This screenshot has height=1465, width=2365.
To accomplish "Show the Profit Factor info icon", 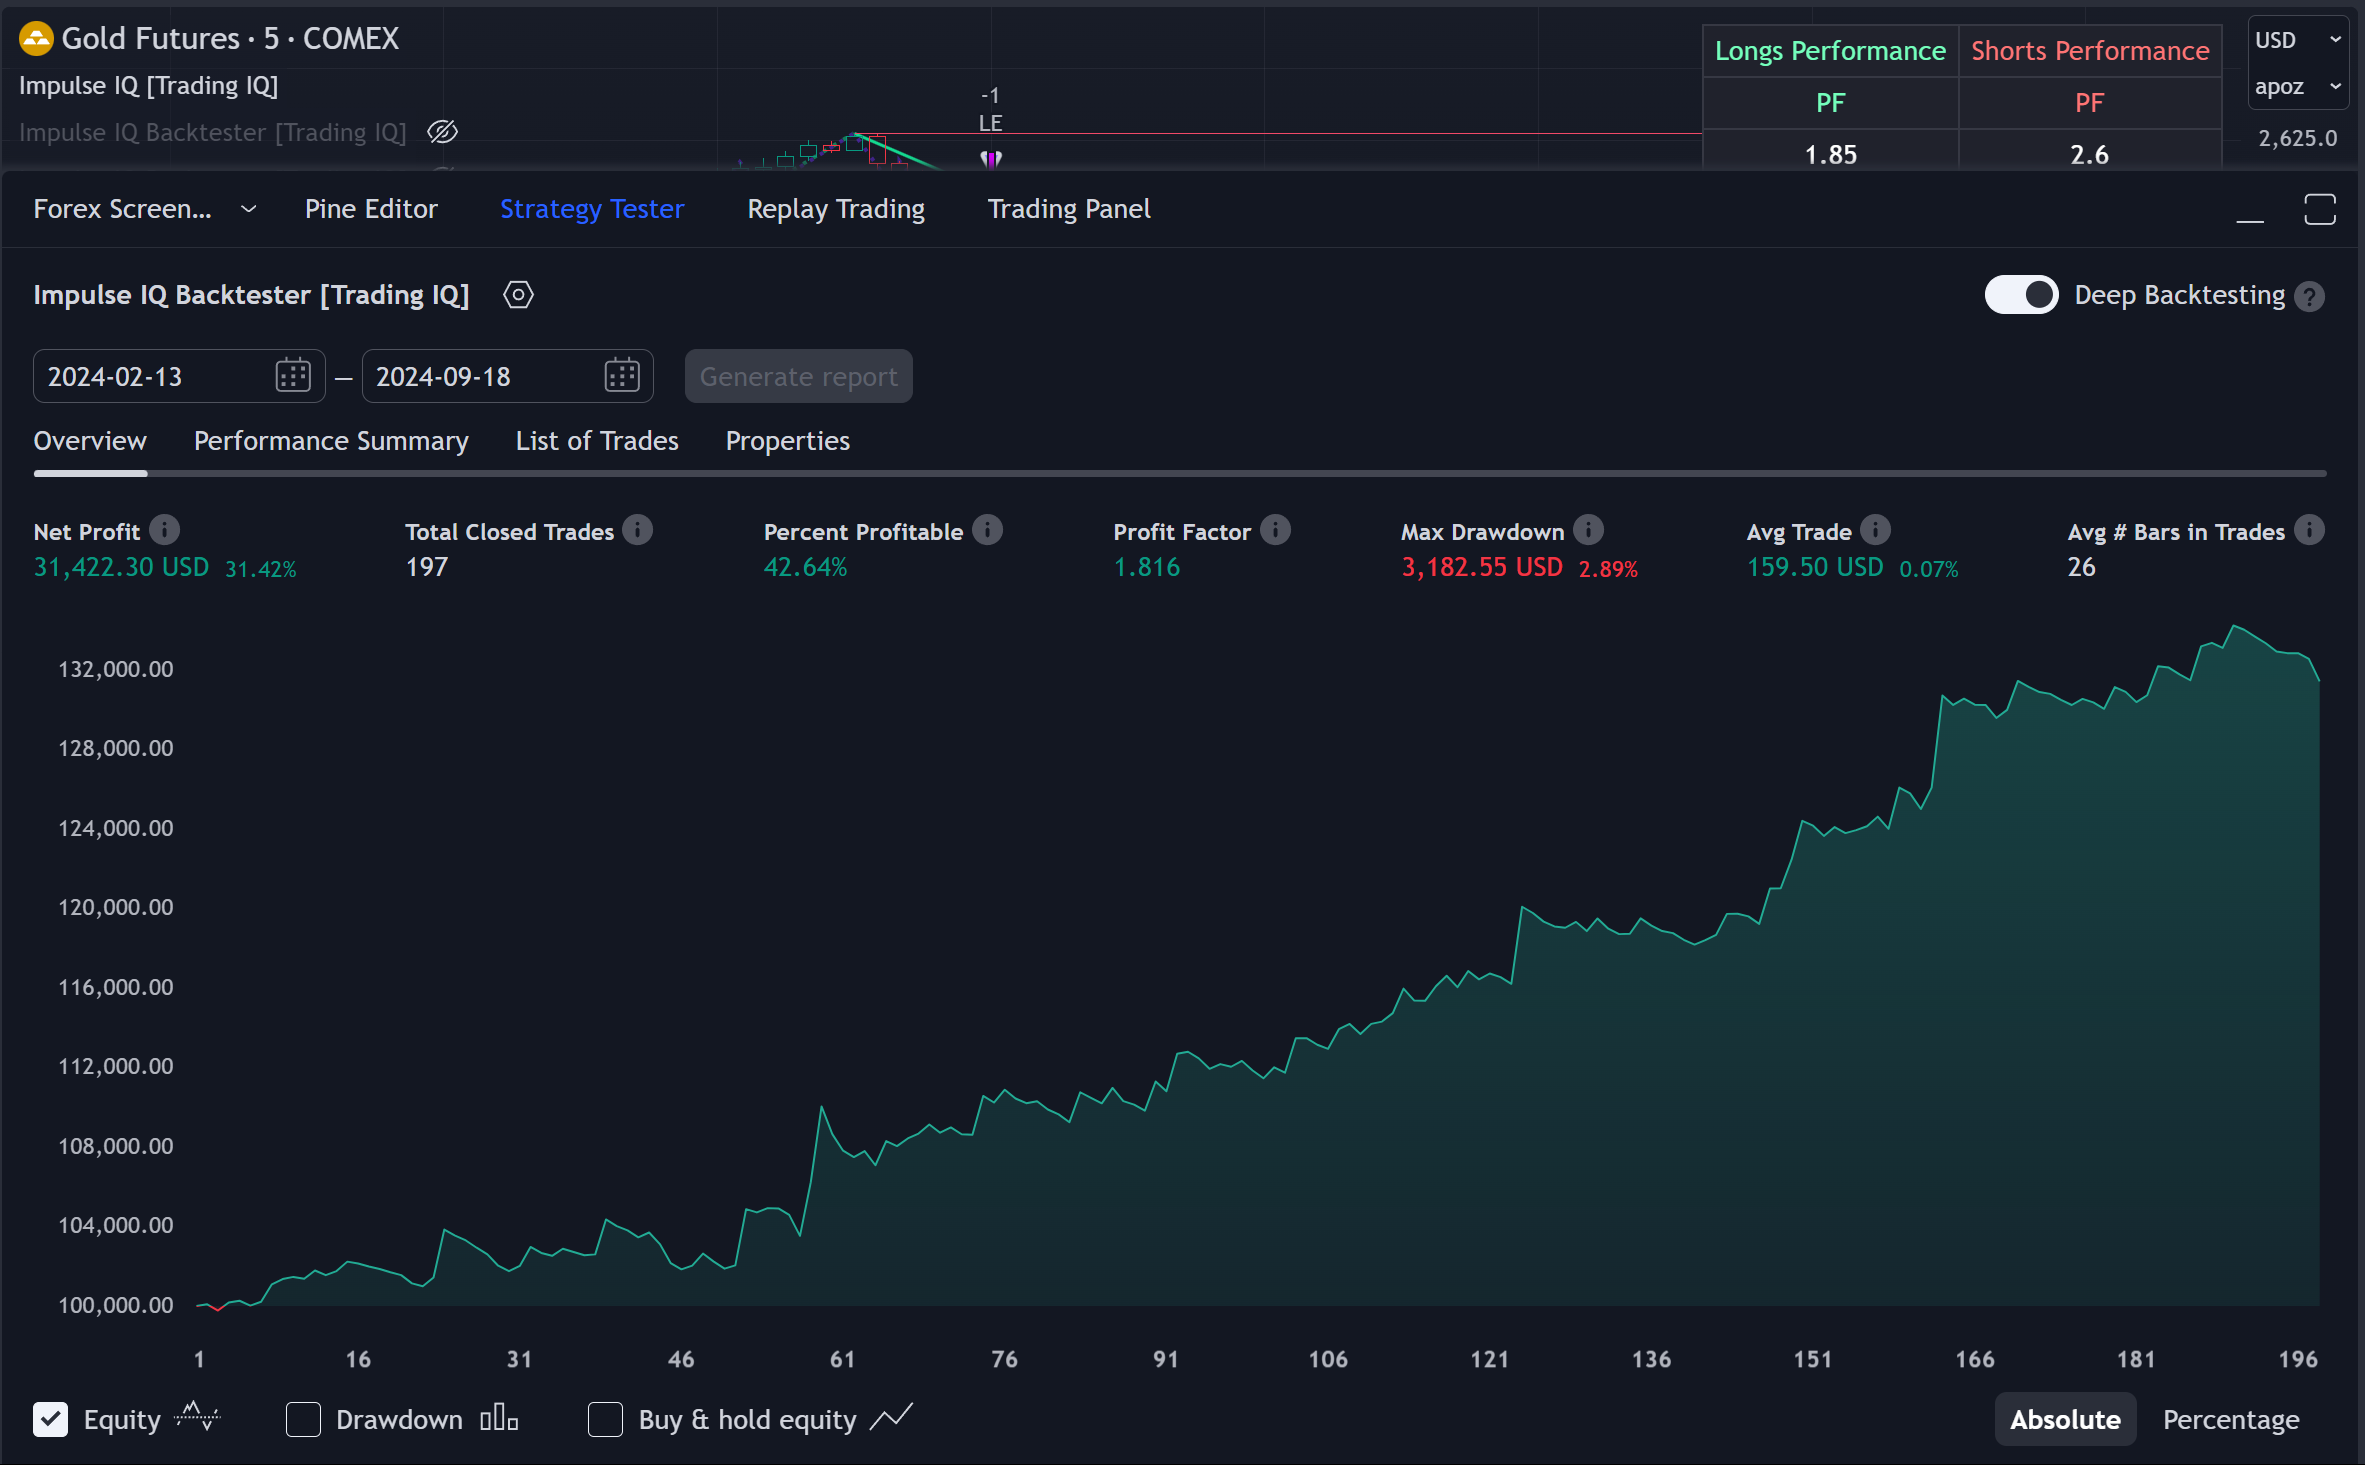I will pyautogui.click(x=1275, y=529).
